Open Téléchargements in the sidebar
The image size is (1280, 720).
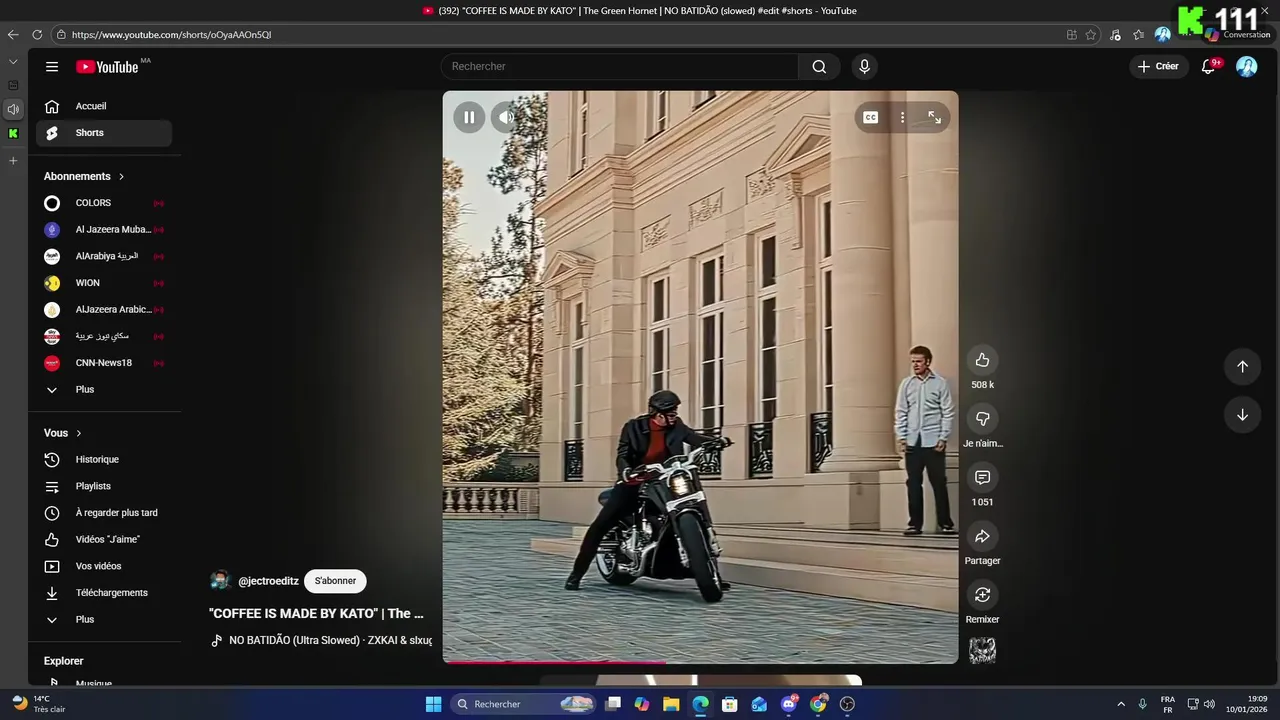tap(104, 593)
